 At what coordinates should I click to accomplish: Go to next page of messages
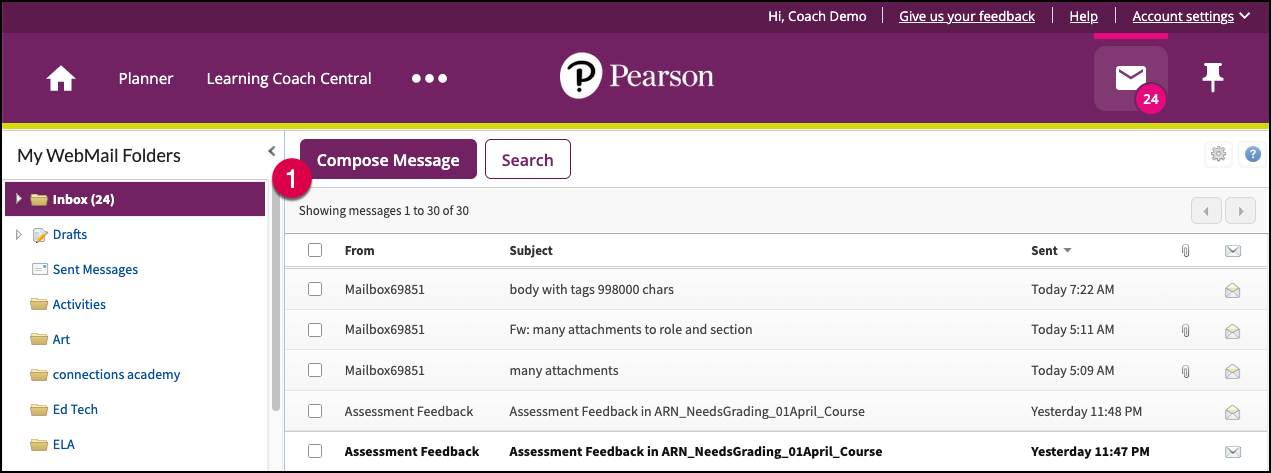point(1241,211)
